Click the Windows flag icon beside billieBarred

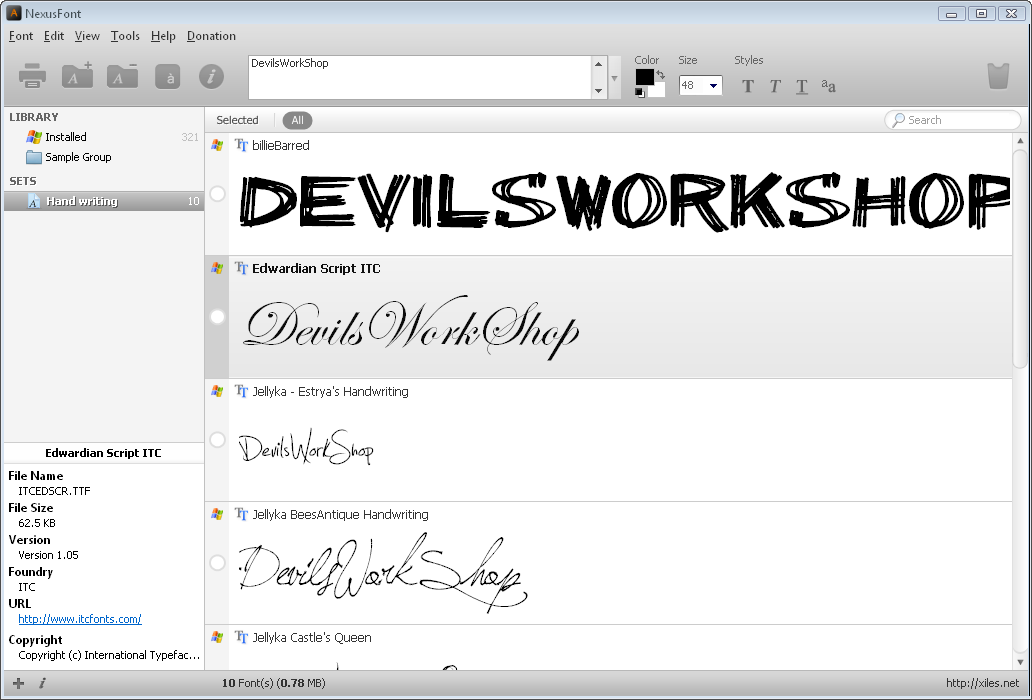(217, 145)
